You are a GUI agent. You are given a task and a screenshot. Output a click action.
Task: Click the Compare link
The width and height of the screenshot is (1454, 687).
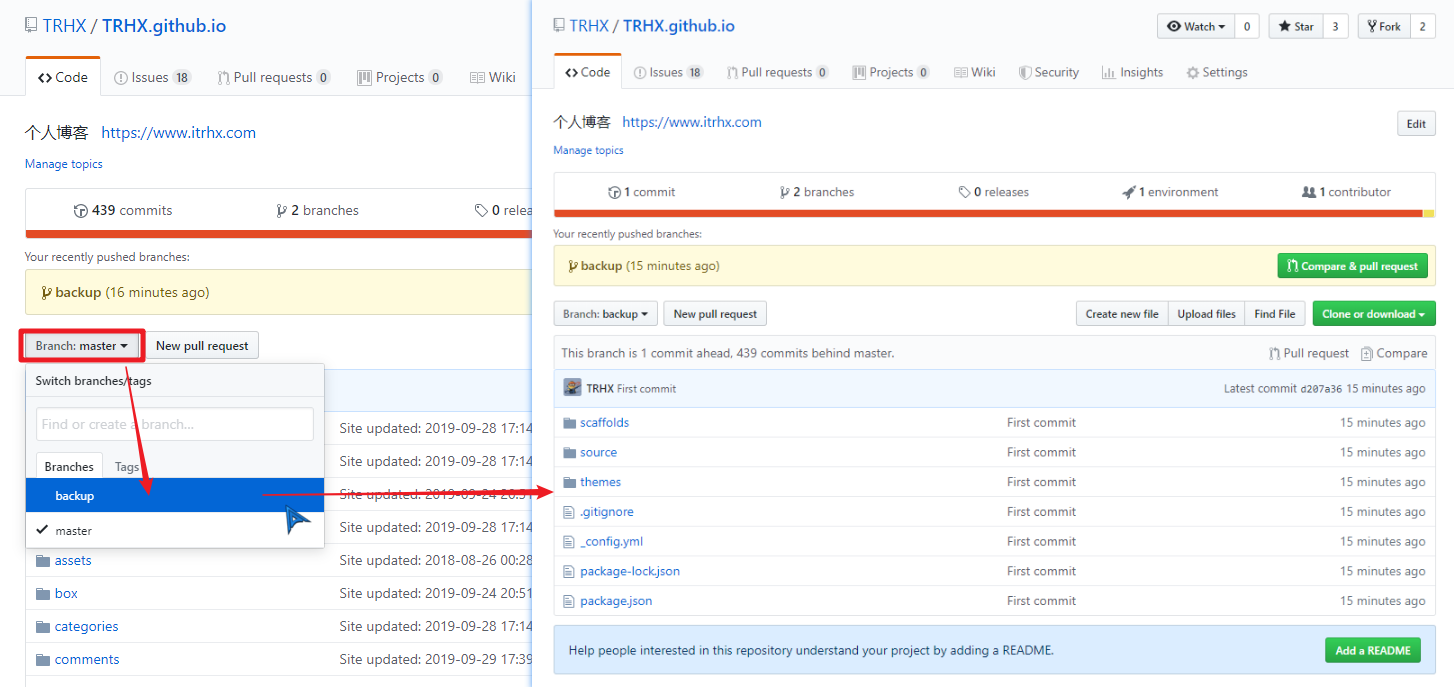coord(1394,353)
